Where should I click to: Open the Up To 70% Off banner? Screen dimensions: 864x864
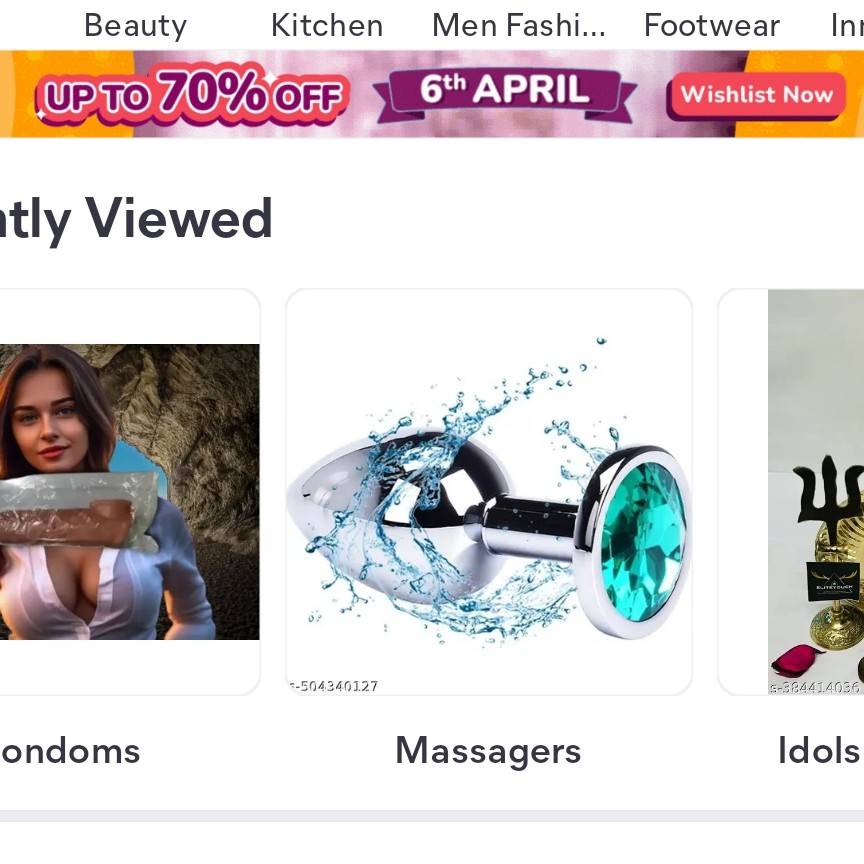coord(192,93)
